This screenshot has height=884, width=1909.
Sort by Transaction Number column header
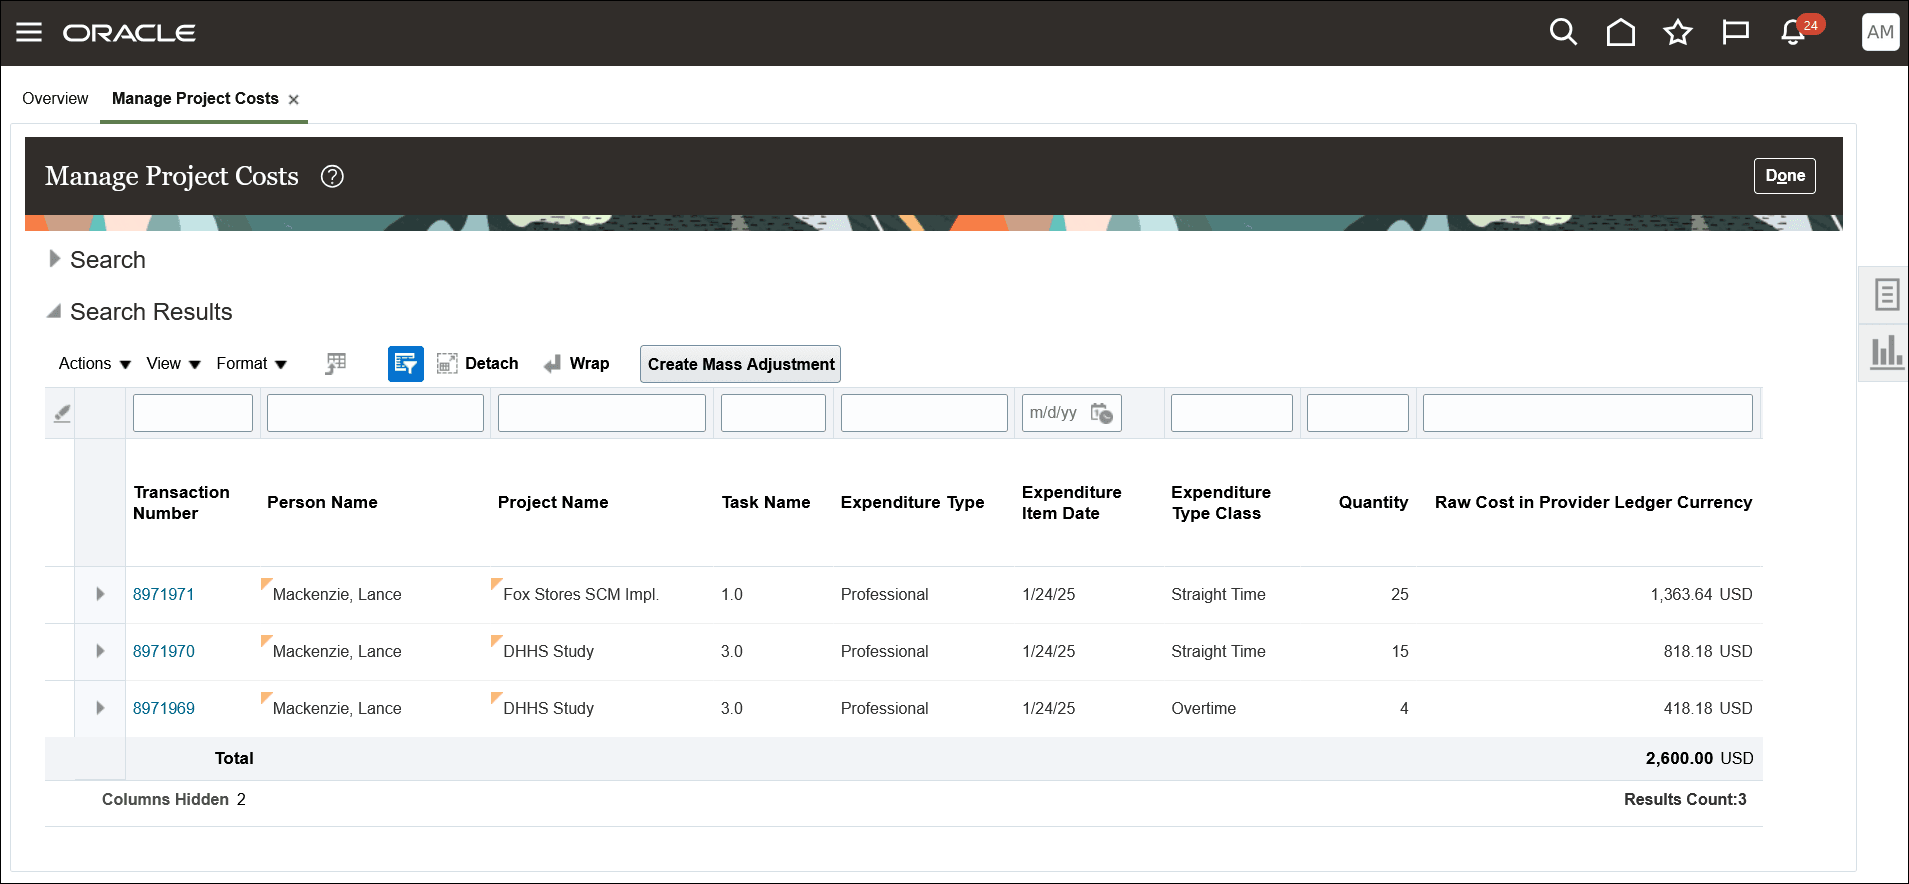(x=182, y=503)
